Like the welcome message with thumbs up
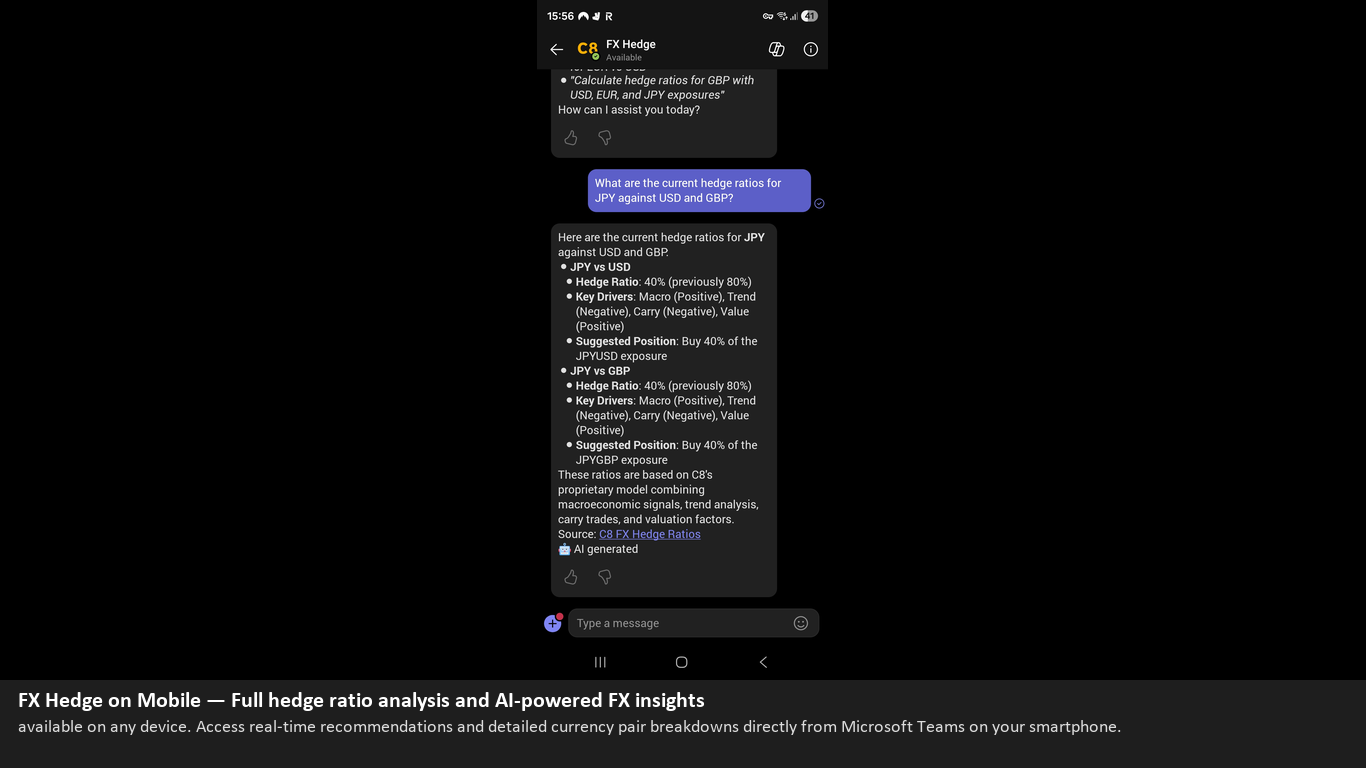 tap(571, 138)
